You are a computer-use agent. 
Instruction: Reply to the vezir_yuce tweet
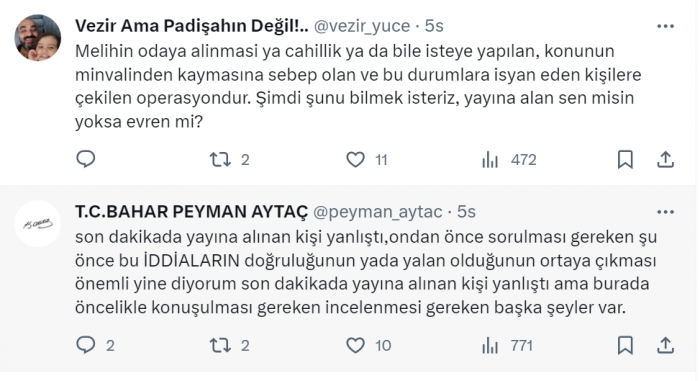(86, 159)
